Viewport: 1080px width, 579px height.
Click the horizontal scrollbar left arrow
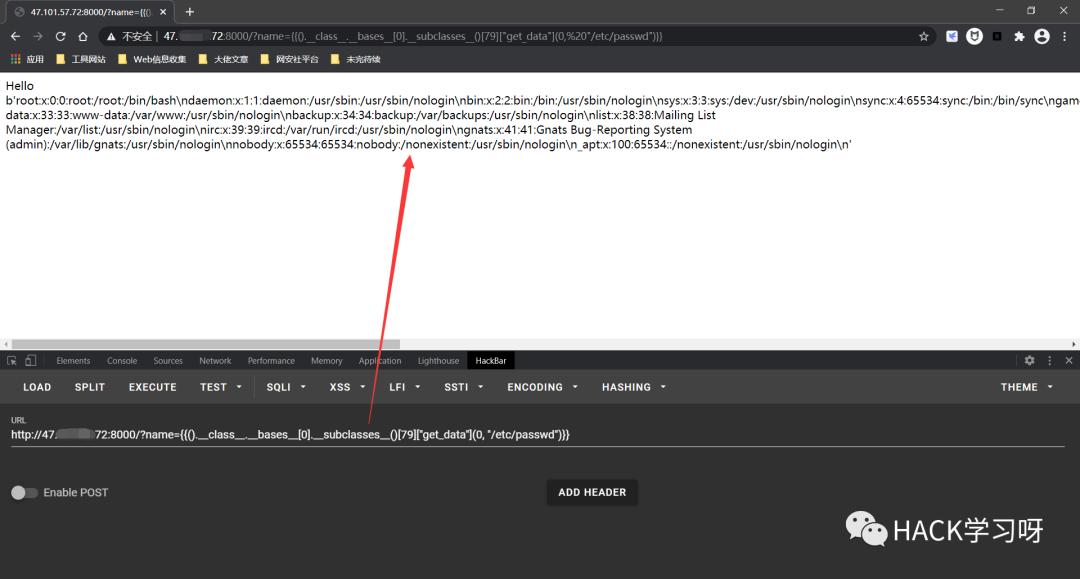point(6,344)
